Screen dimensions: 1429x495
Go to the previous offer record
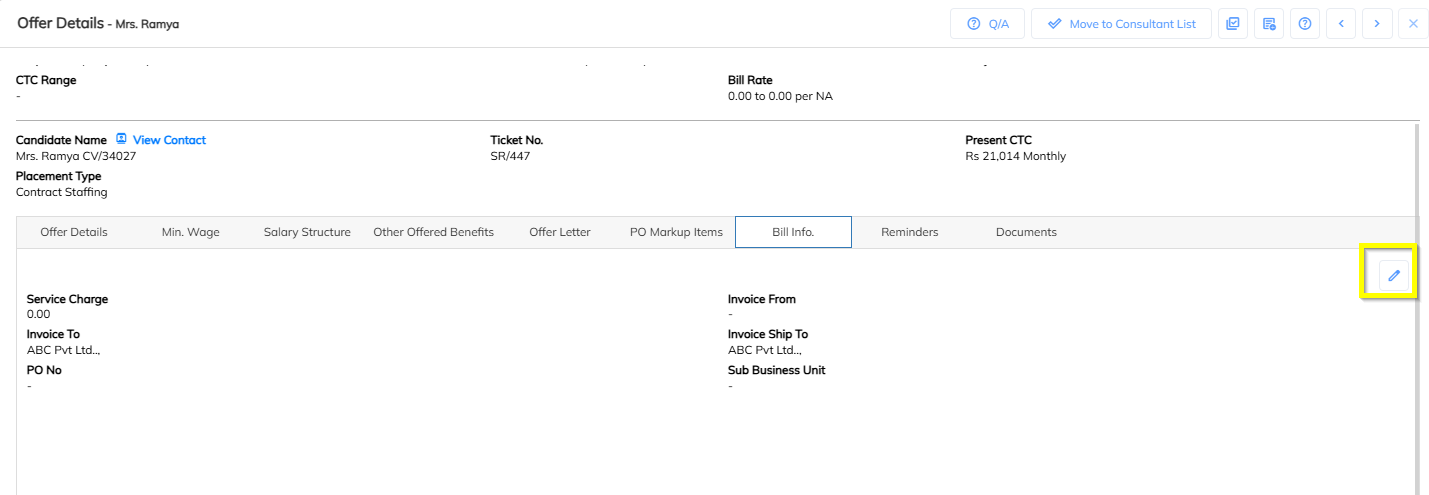tap(1341, 24)
